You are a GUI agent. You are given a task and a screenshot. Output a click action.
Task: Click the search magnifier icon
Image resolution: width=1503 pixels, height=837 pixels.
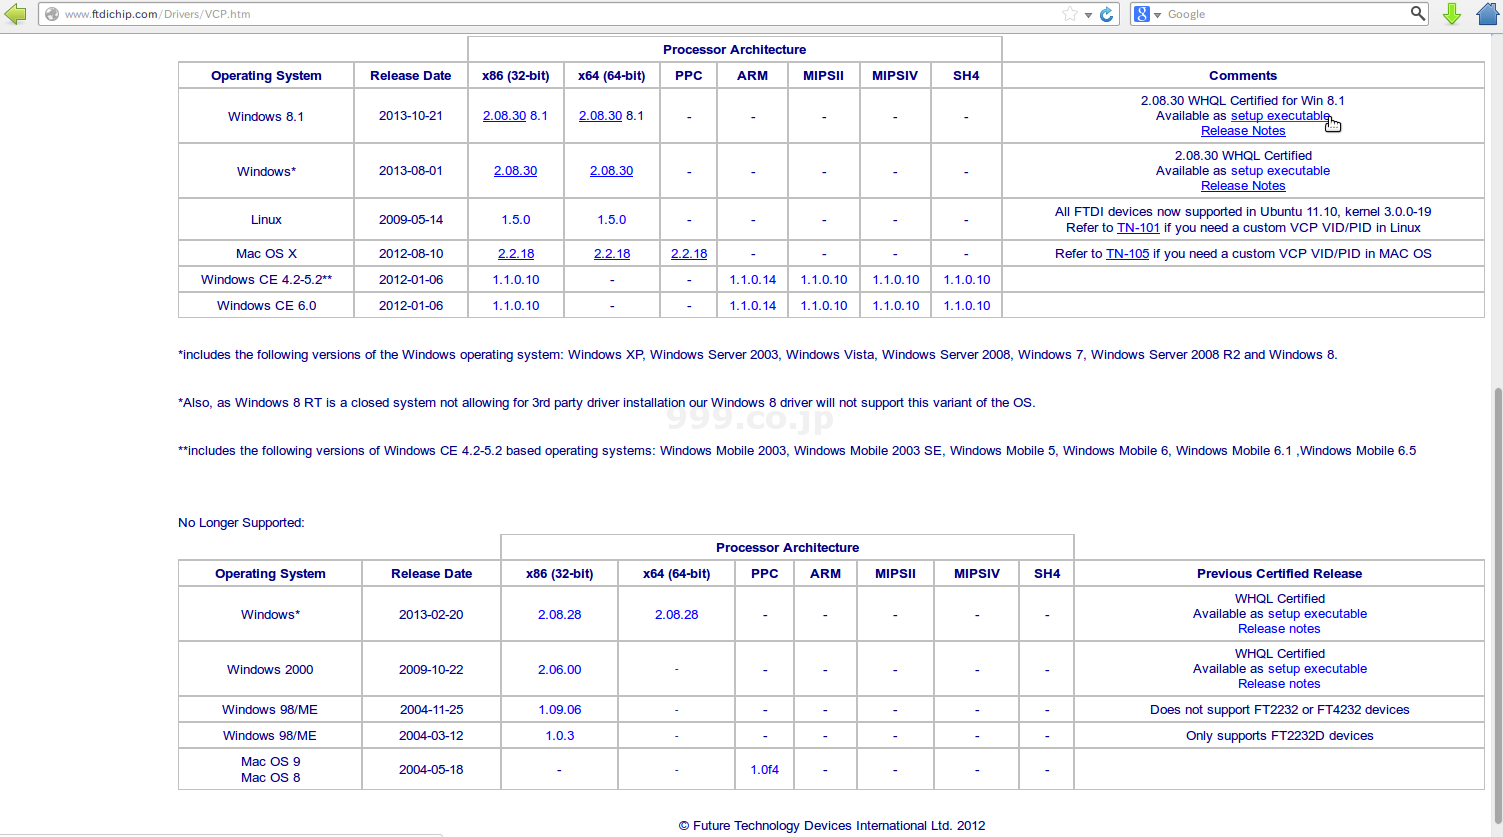pyautogui.click(x=1418, y=13)
